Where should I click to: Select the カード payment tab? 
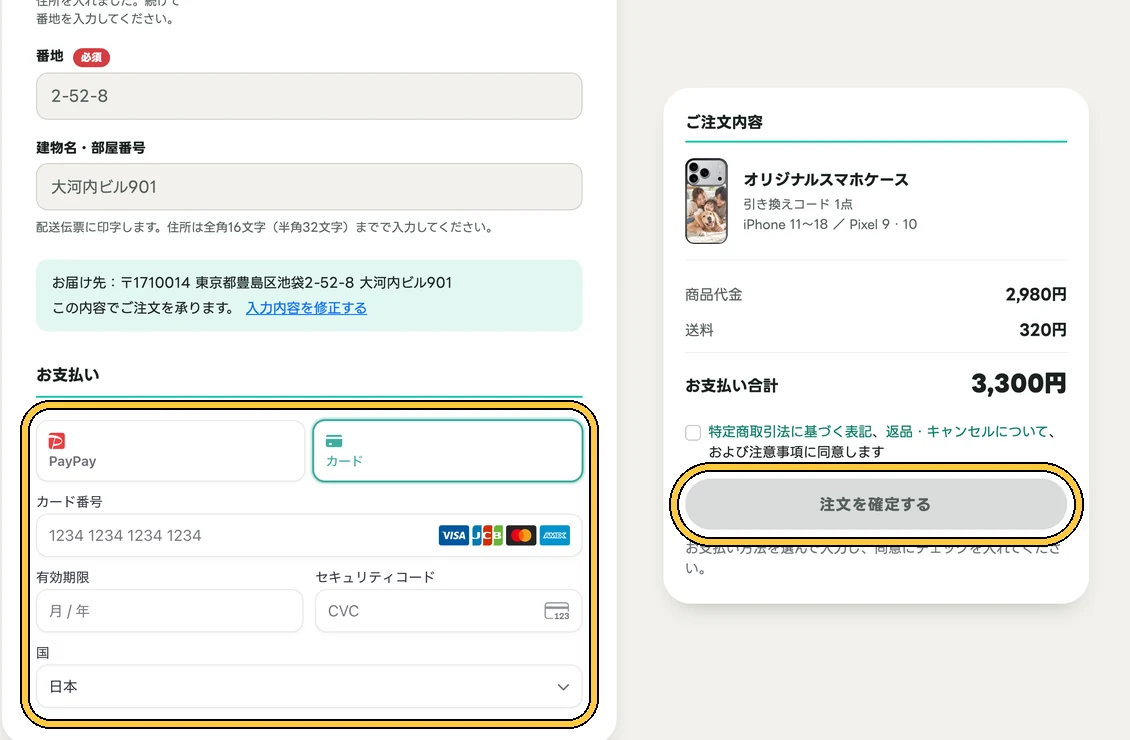(x=448, y=451)
